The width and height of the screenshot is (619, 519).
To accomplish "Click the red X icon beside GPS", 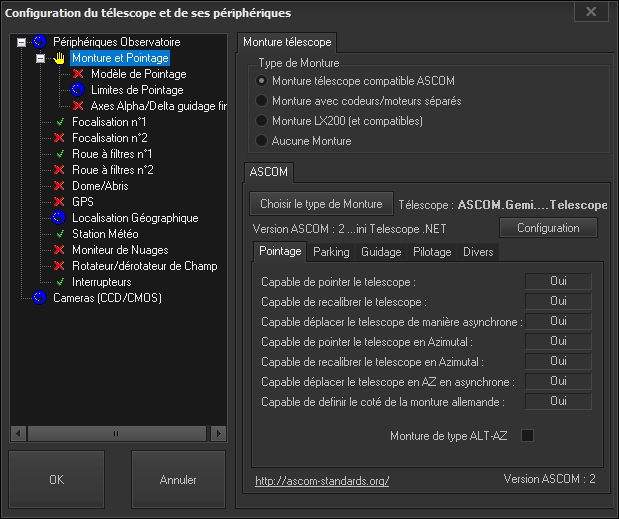I will pyautogui.click(x=59, y=202).
